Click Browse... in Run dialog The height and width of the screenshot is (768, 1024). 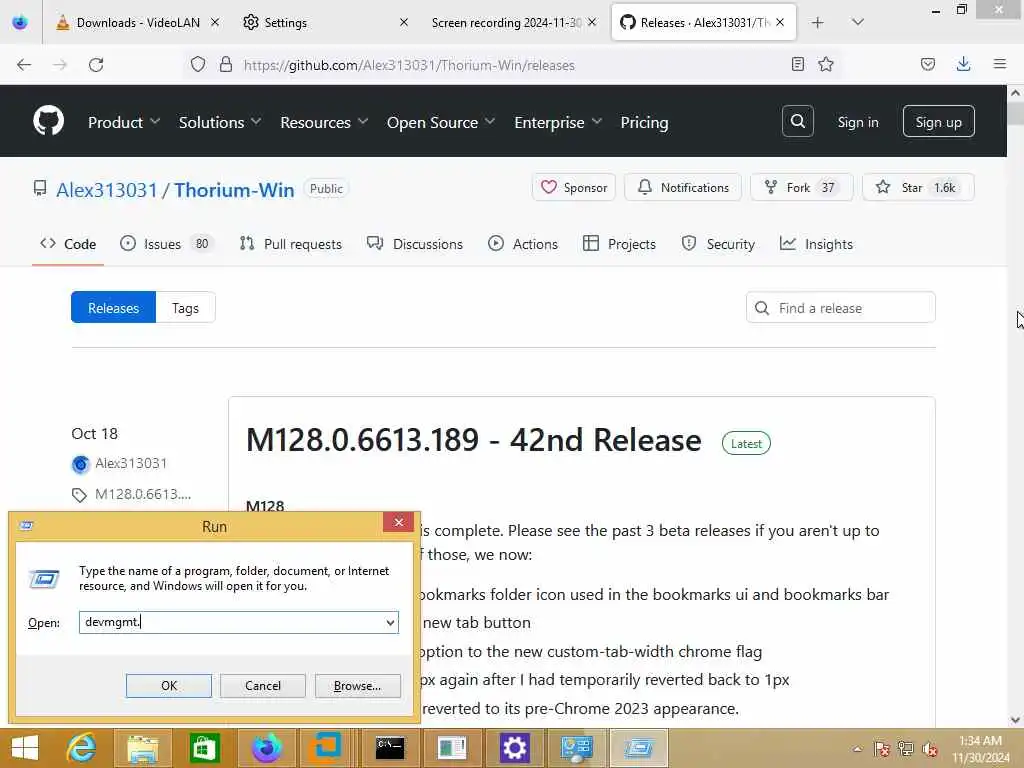(x=357, y=686)
